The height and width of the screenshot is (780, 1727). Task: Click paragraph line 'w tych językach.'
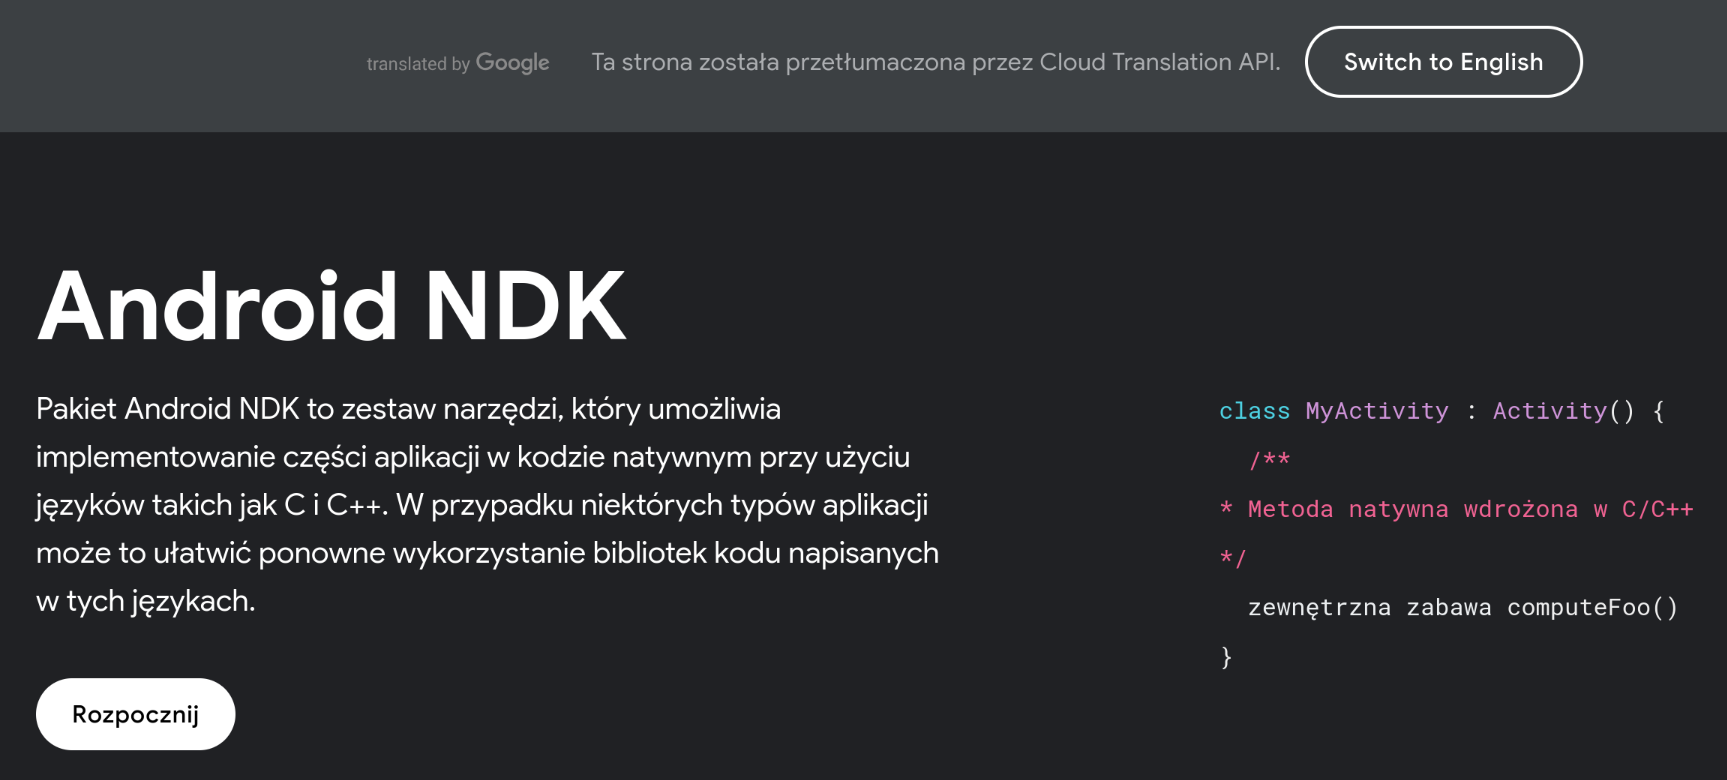(x=146, y=601)
